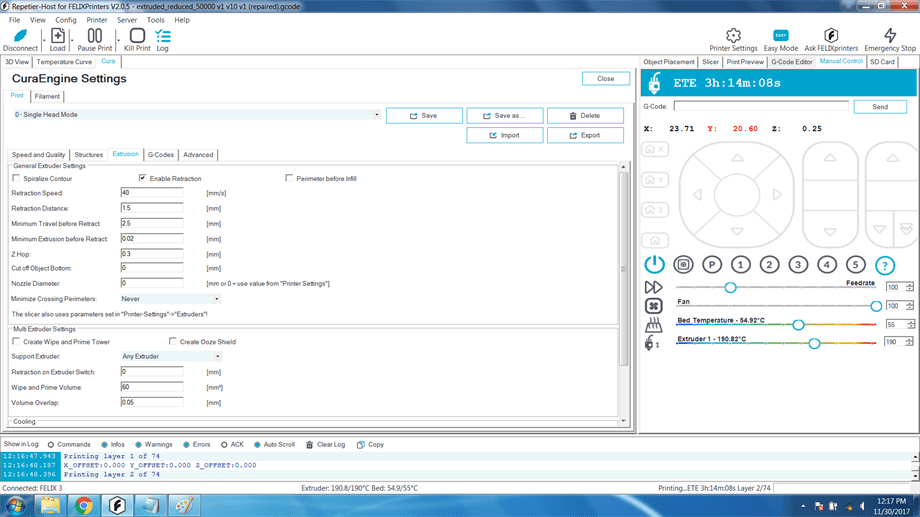
Task: Switch to Filament tab
Action: [x=47, y=96]
